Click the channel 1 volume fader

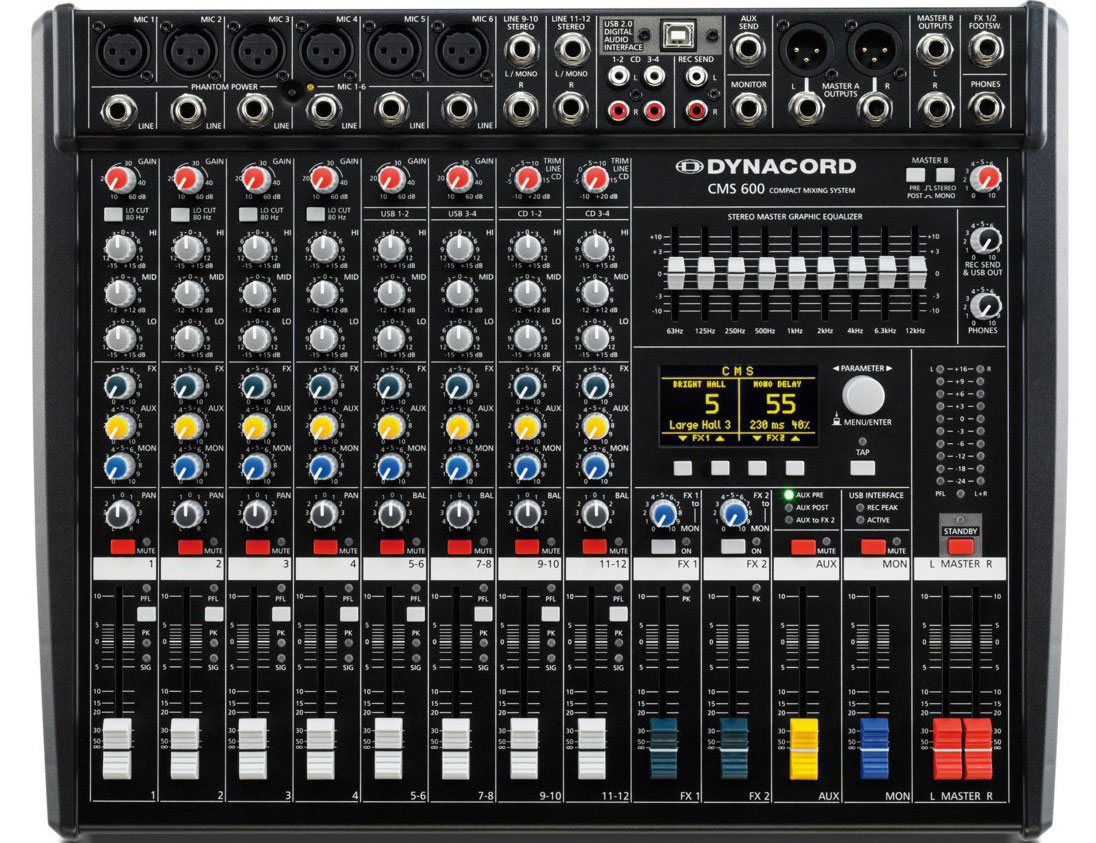(x=117, y=748)
